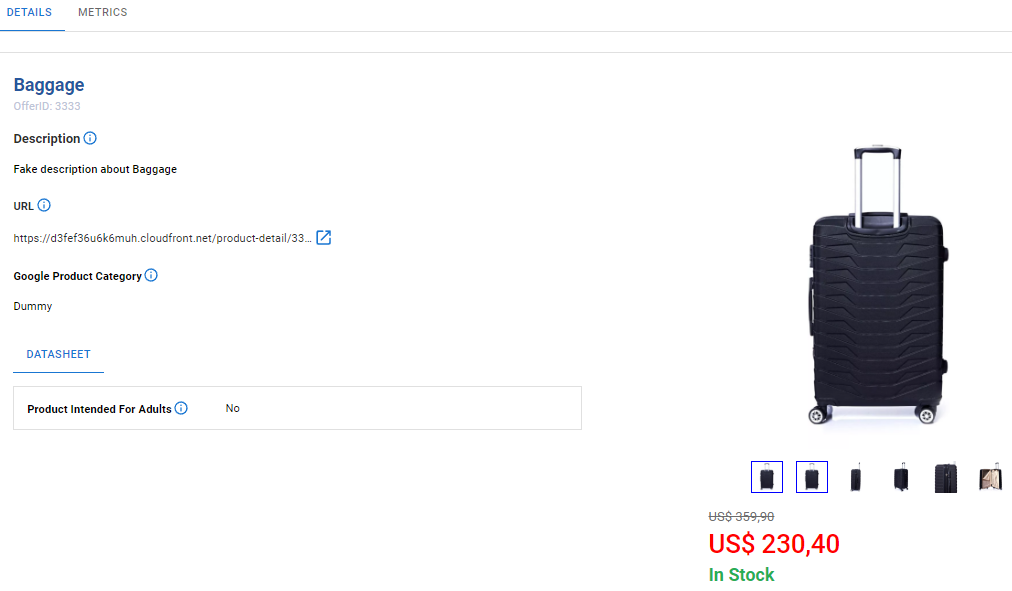
Task: Open product URL via external link icon
Action: (323, 237)
